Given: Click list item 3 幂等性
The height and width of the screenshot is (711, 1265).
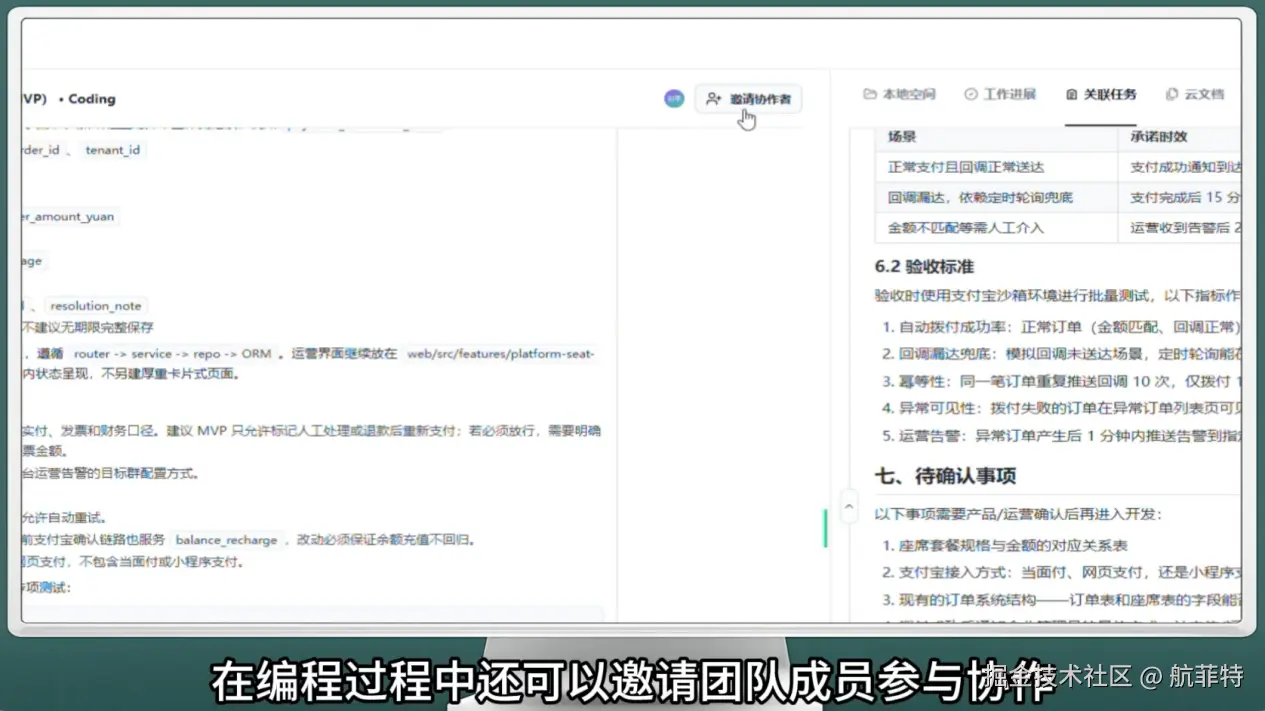Looking at the screenshot, I should click(x=1061, y=381).
